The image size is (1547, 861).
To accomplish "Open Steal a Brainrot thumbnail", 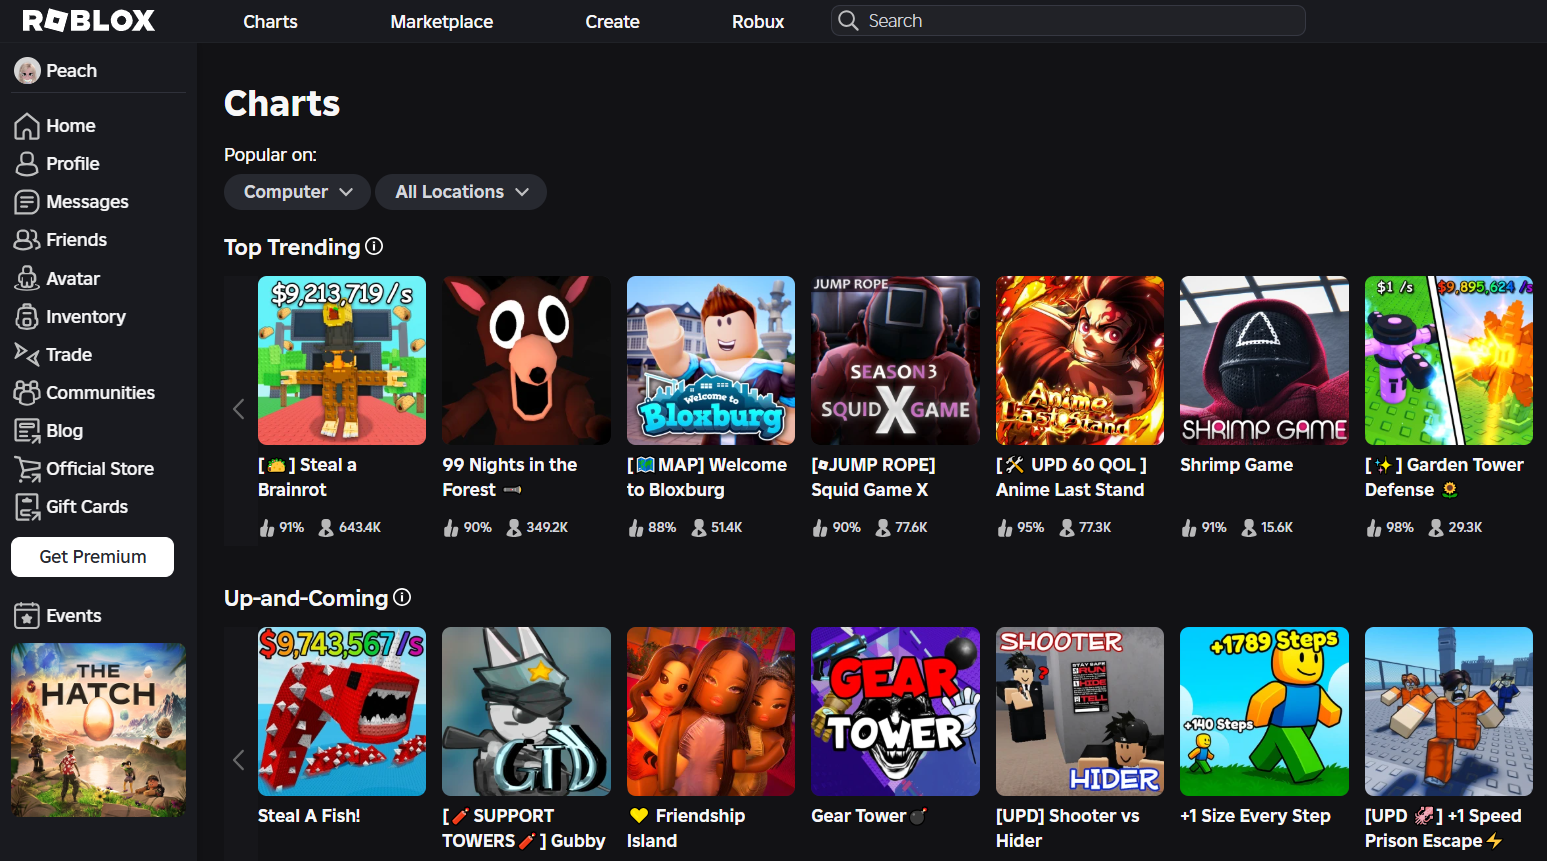I will pos(342,360).
